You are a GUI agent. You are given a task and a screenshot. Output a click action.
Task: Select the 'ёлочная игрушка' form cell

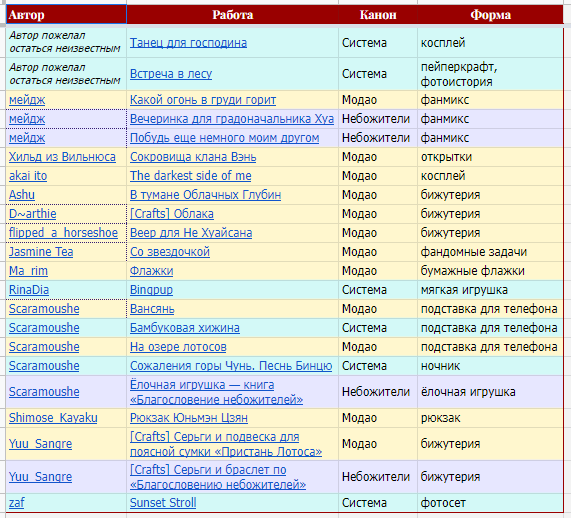pos(490,392)
